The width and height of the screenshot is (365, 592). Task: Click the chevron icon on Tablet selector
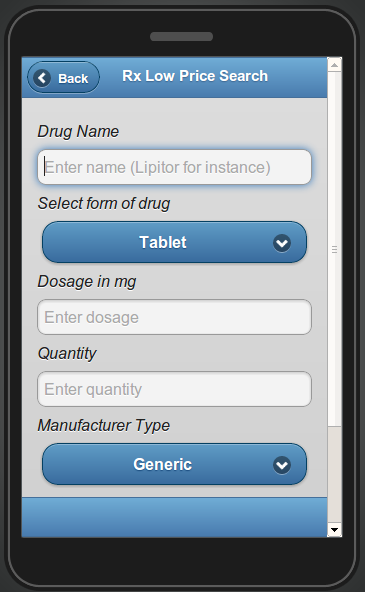coord(282,243)
